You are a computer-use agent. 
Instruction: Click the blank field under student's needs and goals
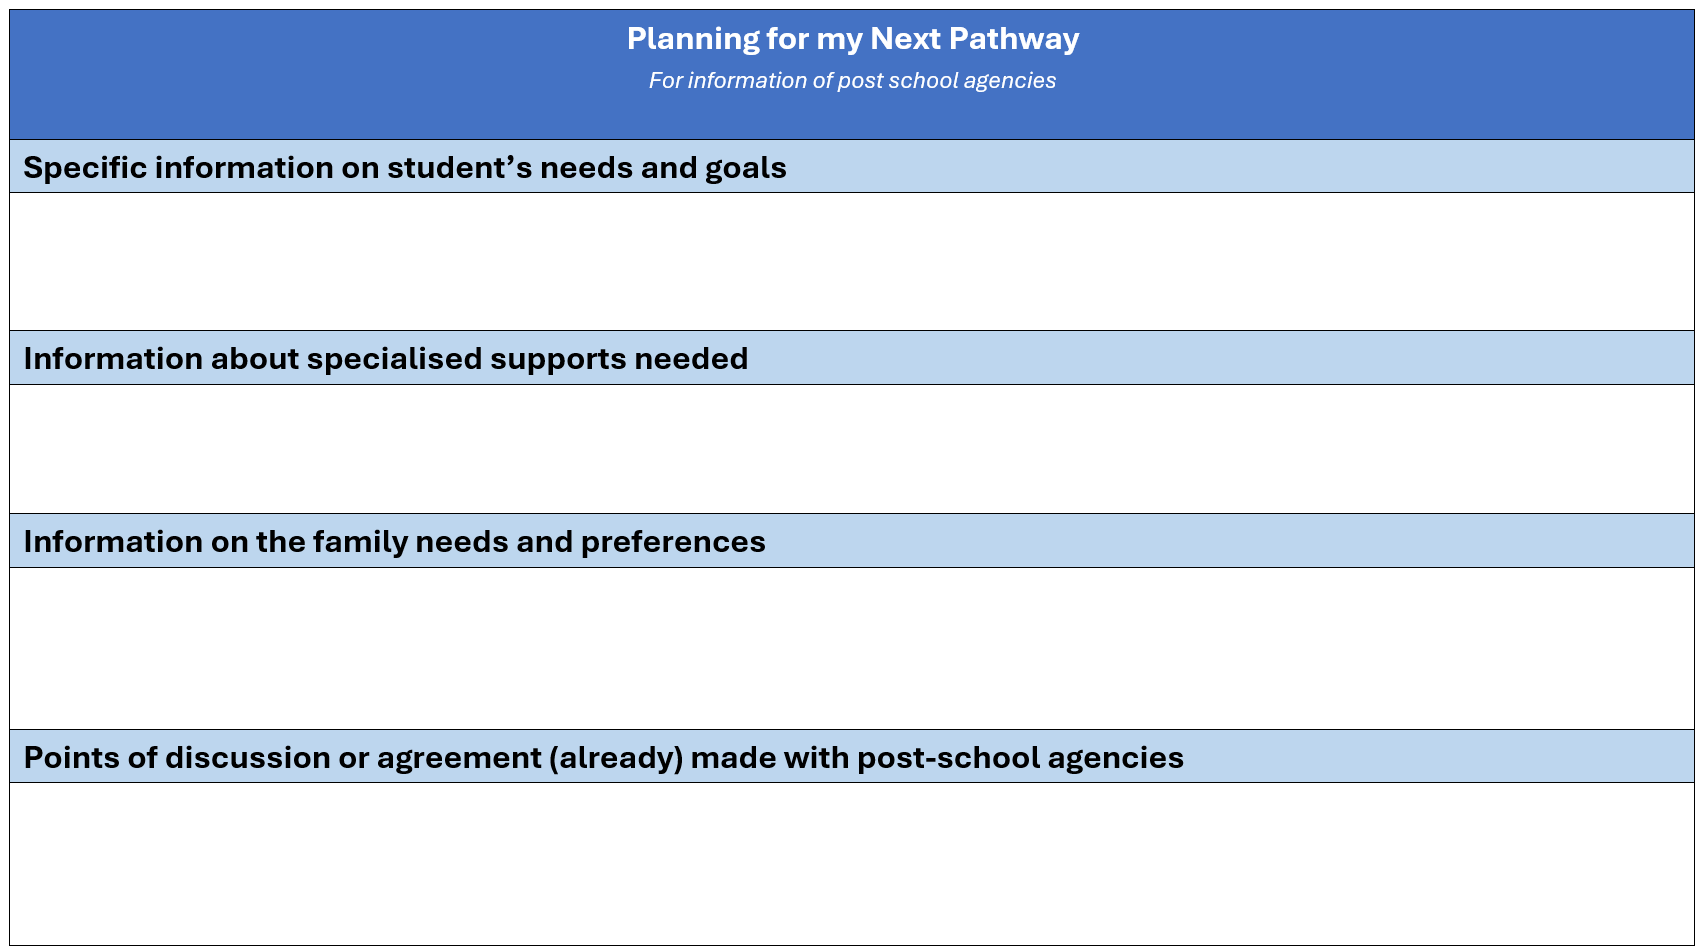[x=852, y=261]
